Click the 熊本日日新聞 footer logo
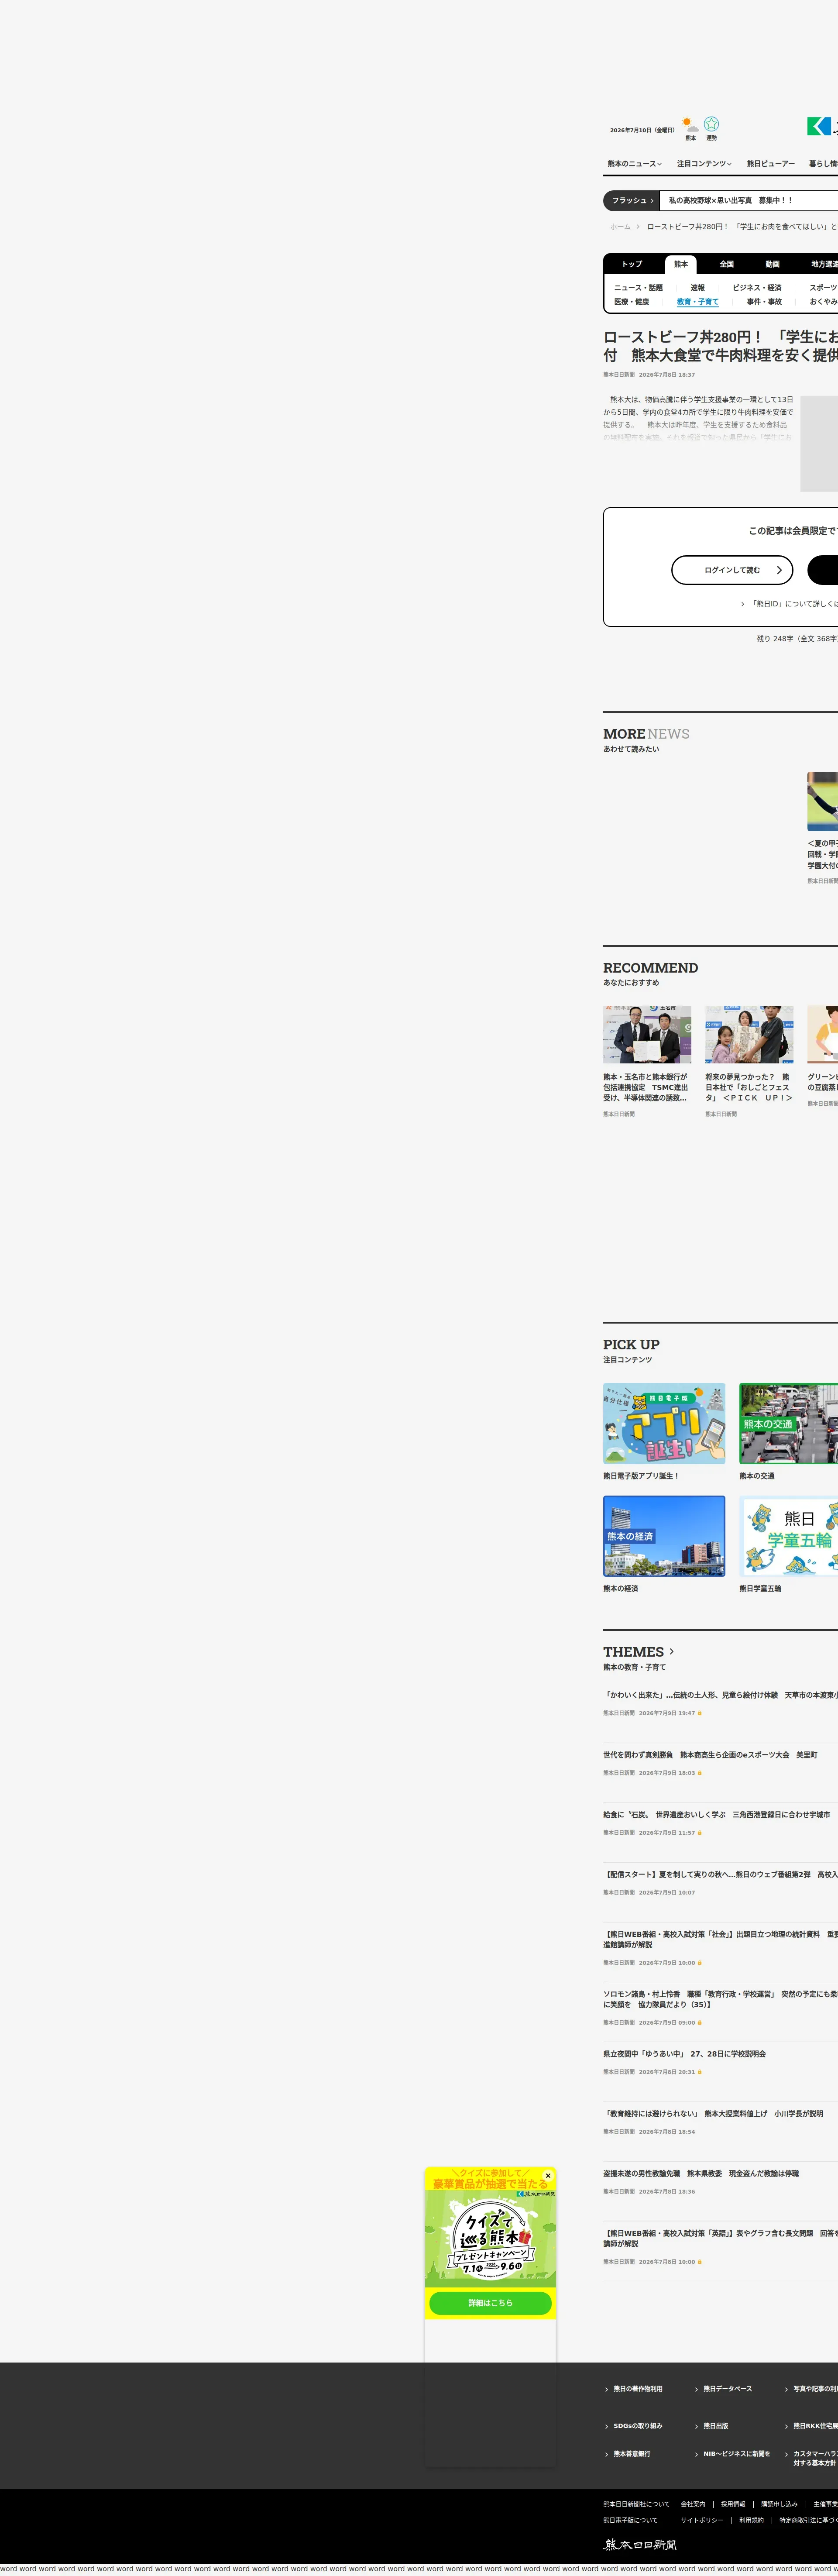 pos(640,2544)
